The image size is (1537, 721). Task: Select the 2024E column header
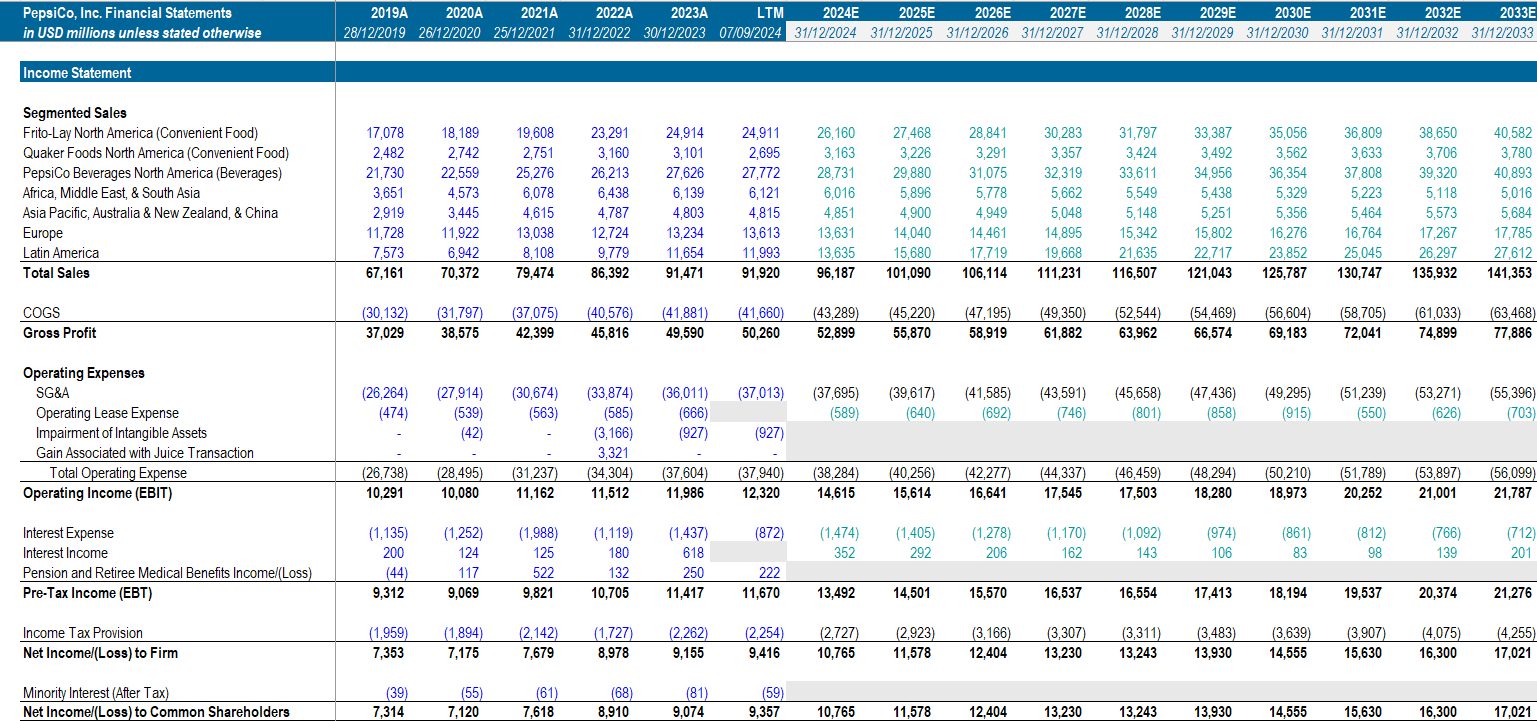click(x=838, y=13)
